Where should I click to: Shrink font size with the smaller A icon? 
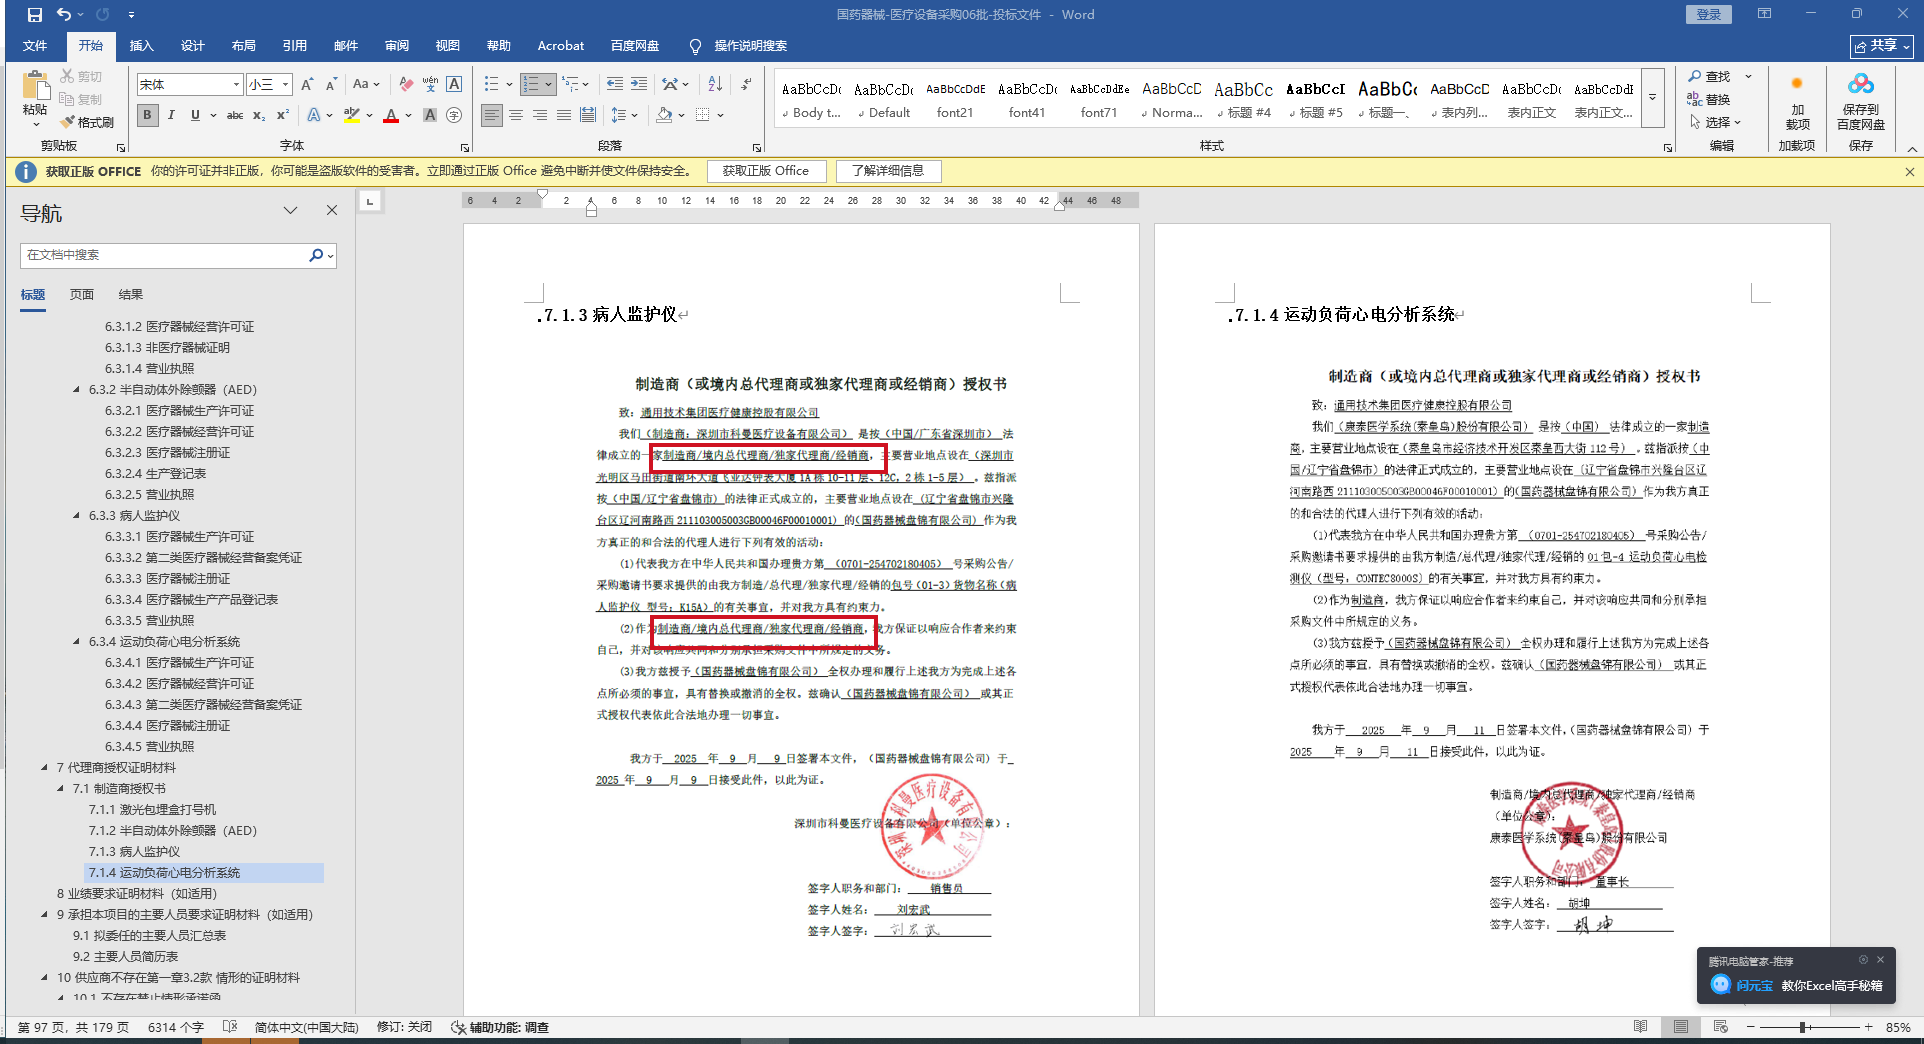tap(331, 85)
